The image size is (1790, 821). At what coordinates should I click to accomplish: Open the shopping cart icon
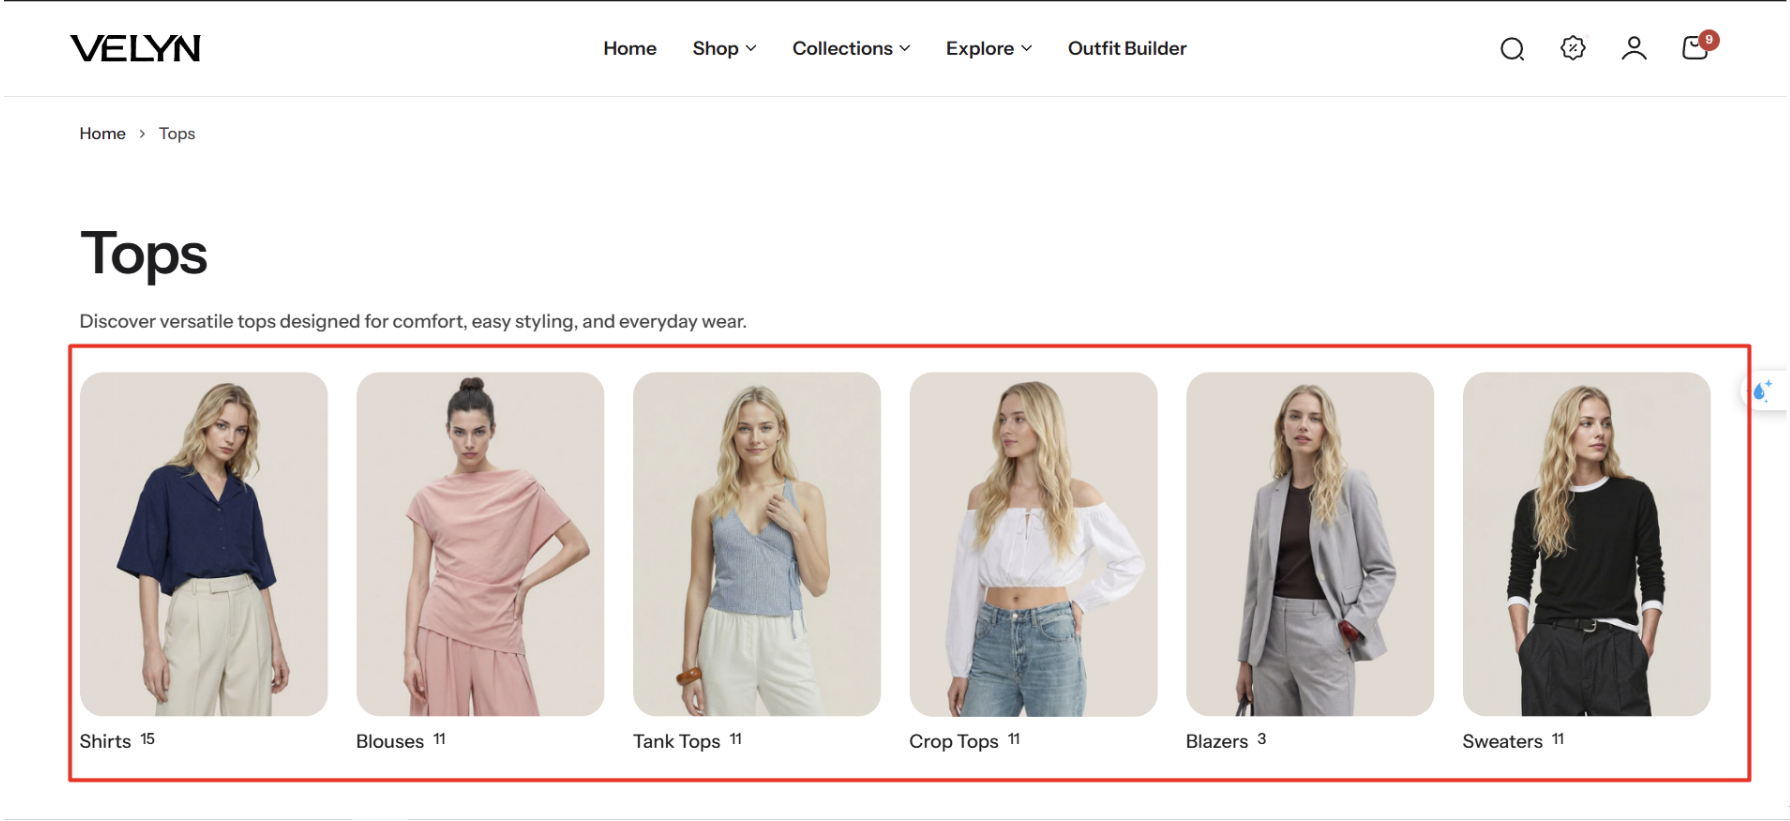coord(1694,49)
